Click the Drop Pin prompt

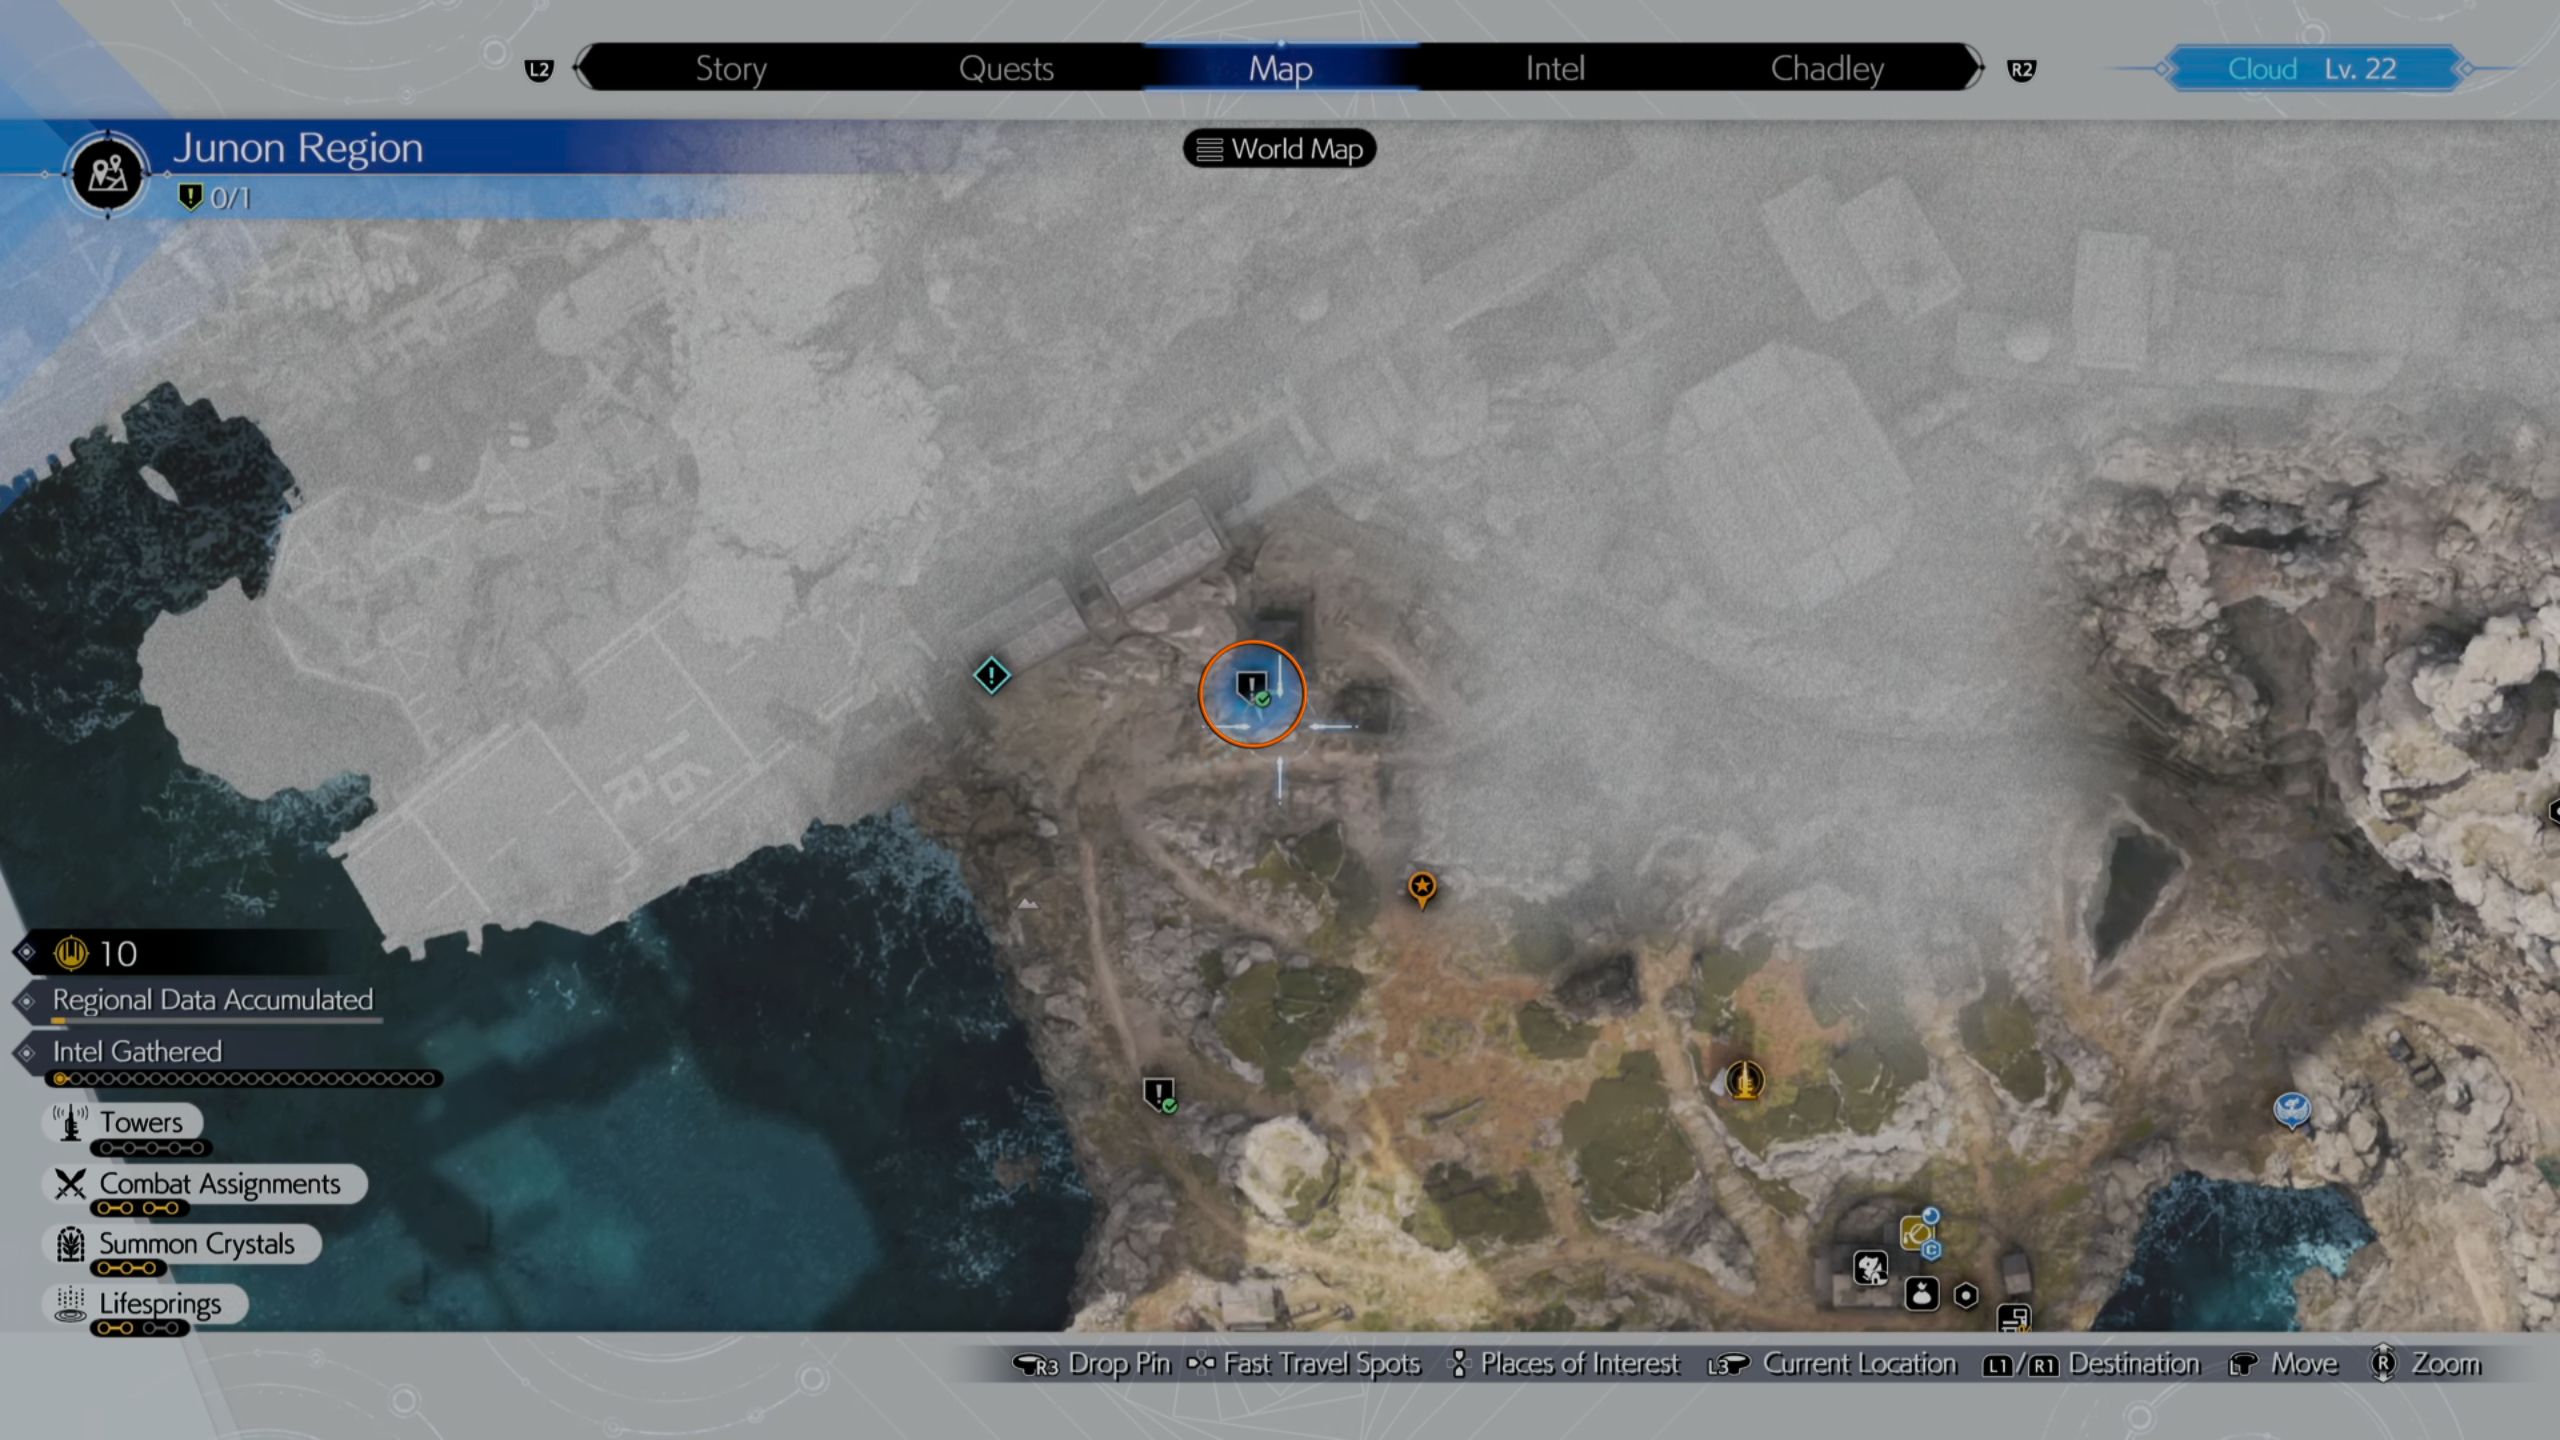(1091, 1364)
